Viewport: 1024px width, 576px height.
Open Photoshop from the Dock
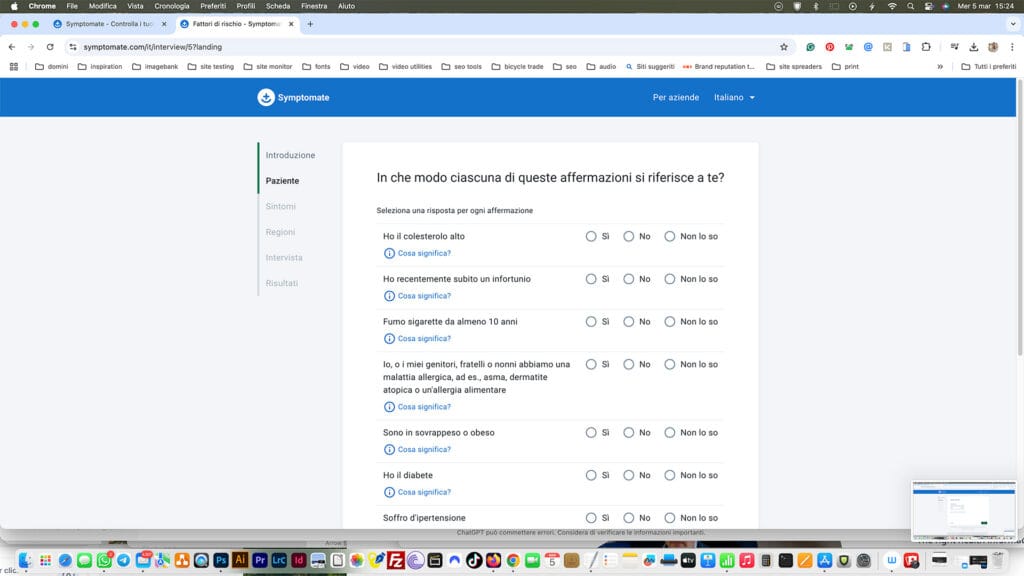(x=220, y=561)
